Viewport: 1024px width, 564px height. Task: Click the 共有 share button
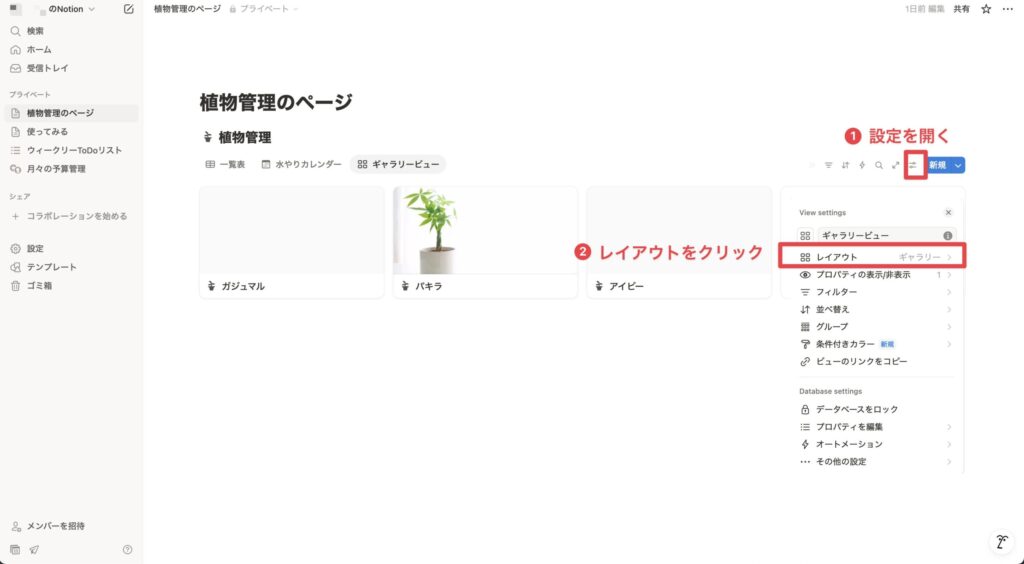tap(961, 9)
